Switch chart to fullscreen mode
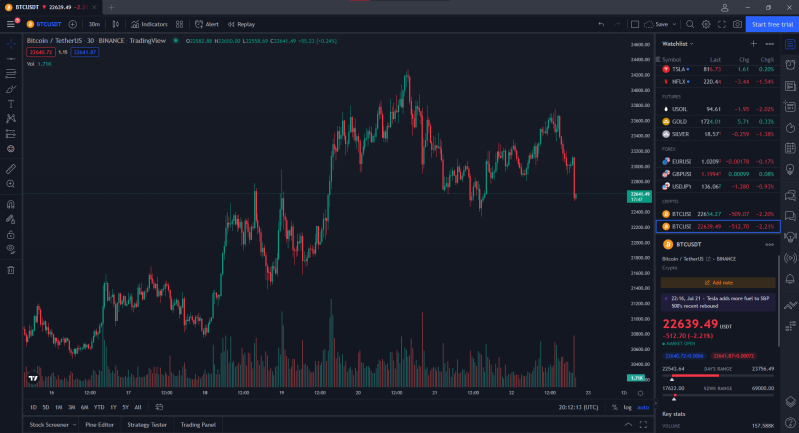The height and width of the screenshot is (433, 799). coord(722,24)
